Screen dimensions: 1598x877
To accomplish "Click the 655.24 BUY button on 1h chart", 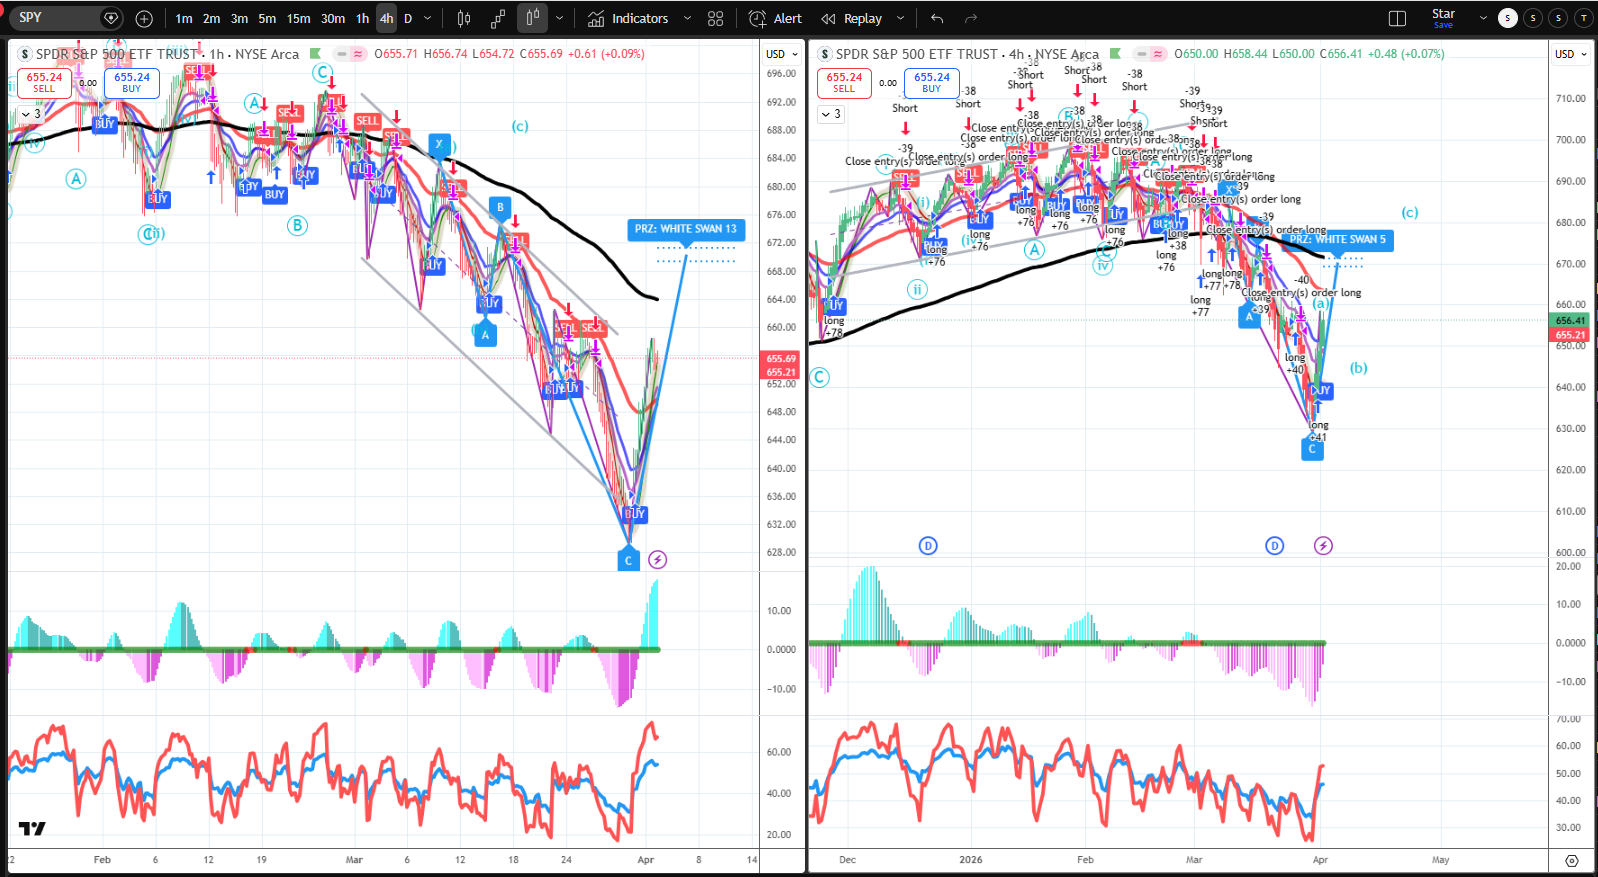I will (x=132, y=82).
